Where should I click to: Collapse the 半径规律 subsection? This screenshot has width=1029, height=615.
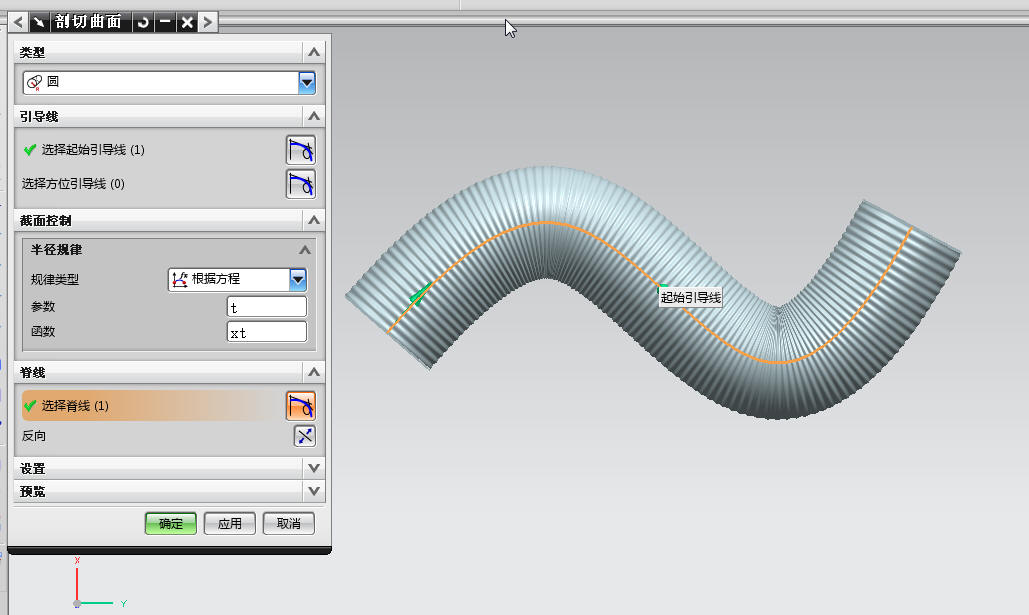click(304, 249)
